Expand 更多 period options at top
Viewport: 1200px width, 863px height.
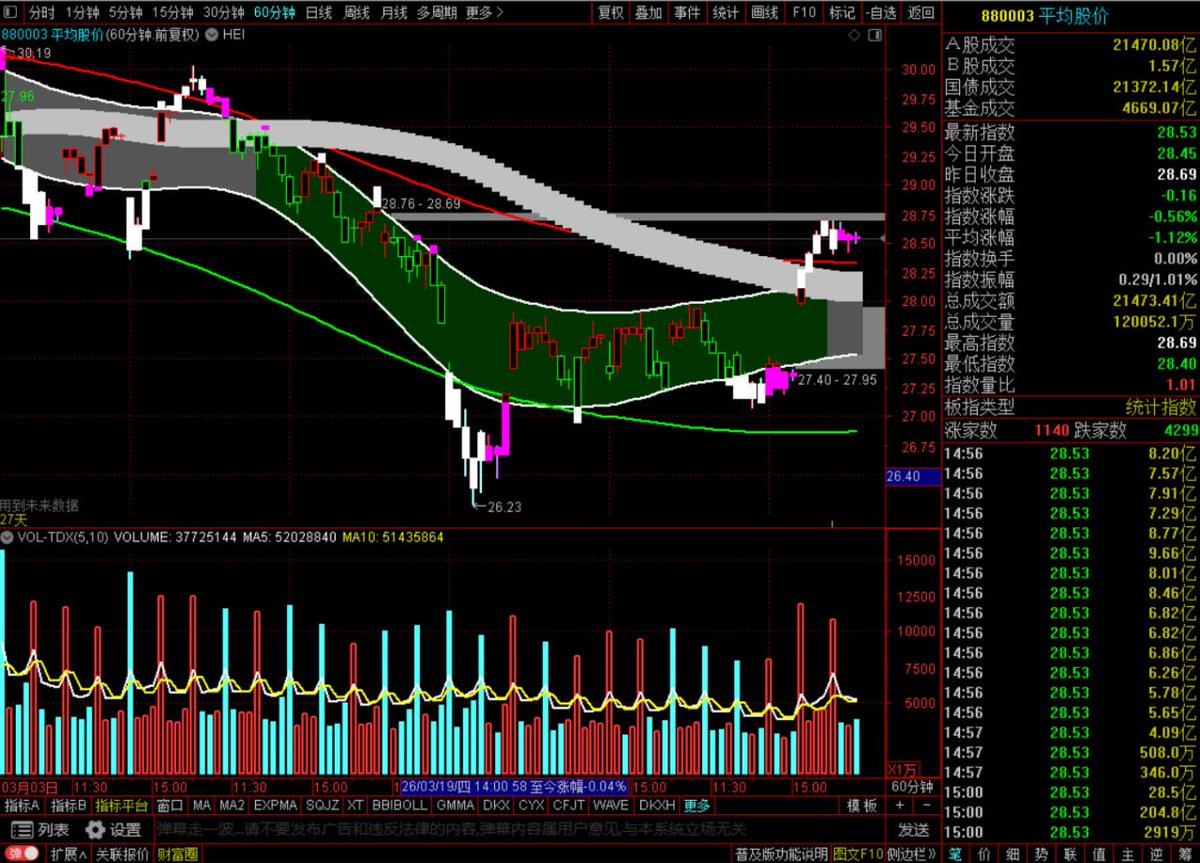[484, 13]
